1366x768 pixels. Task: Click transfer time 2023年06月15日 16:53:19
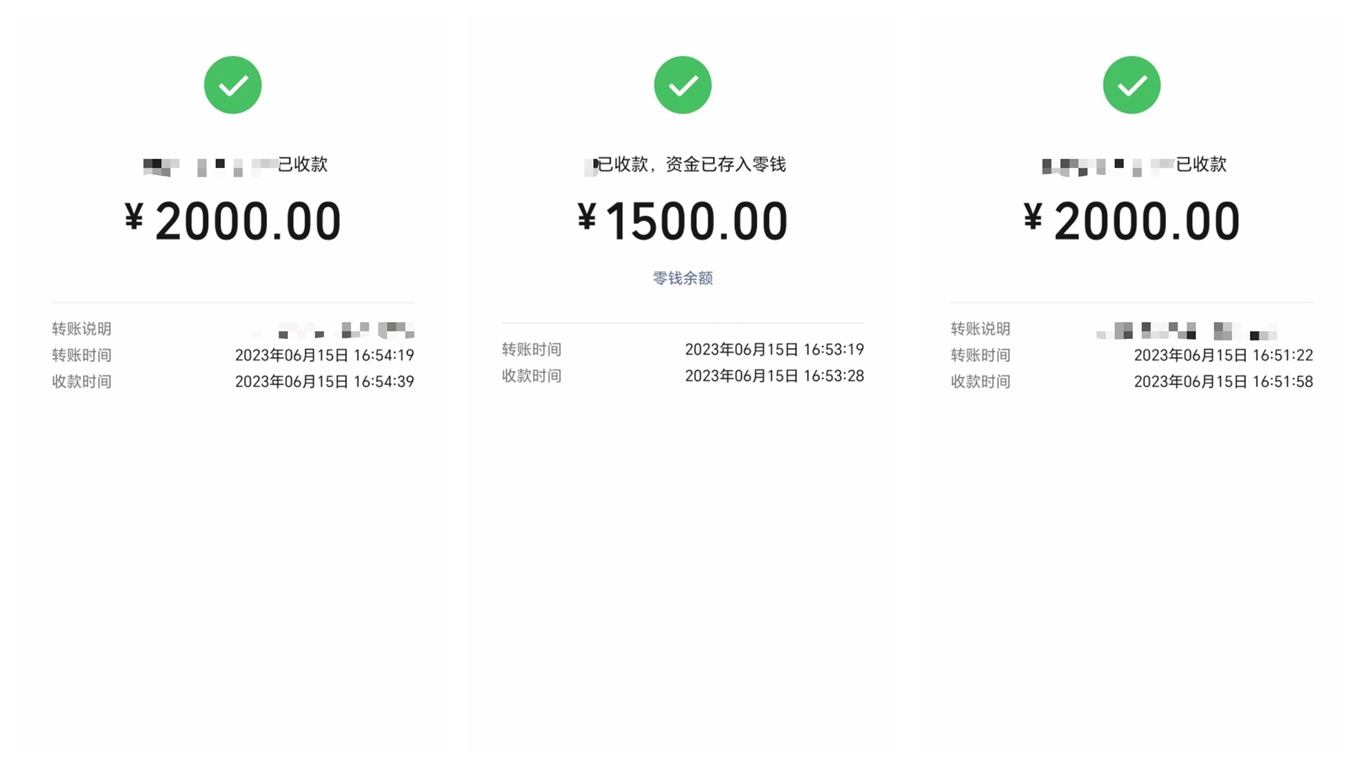(x=774, y=349)
